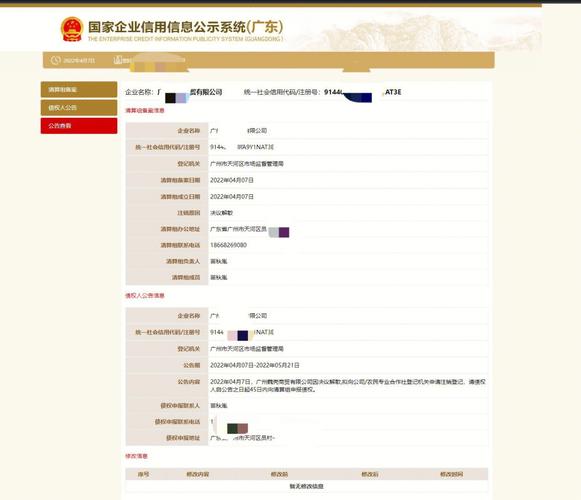
Task: Click the 清算组成员 name value
Action: [x=219, y=277]
